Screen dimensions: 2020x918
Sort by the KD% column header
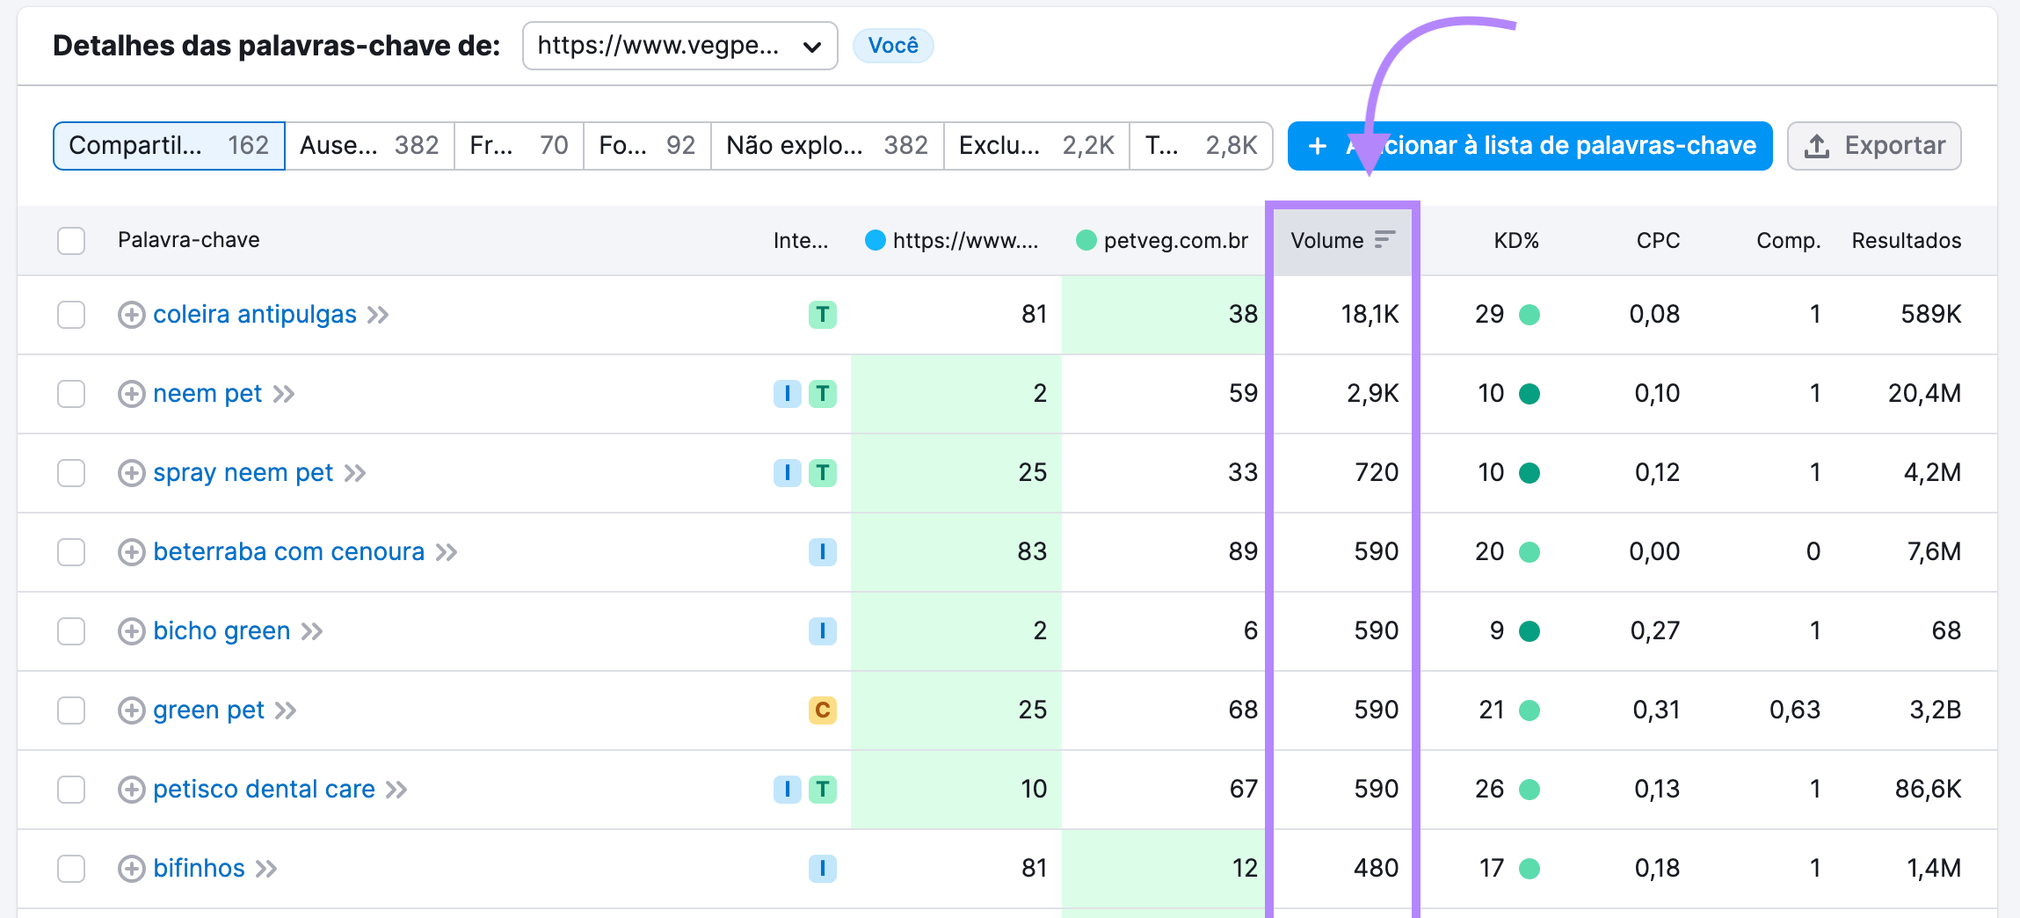[x=1515, y=241]
